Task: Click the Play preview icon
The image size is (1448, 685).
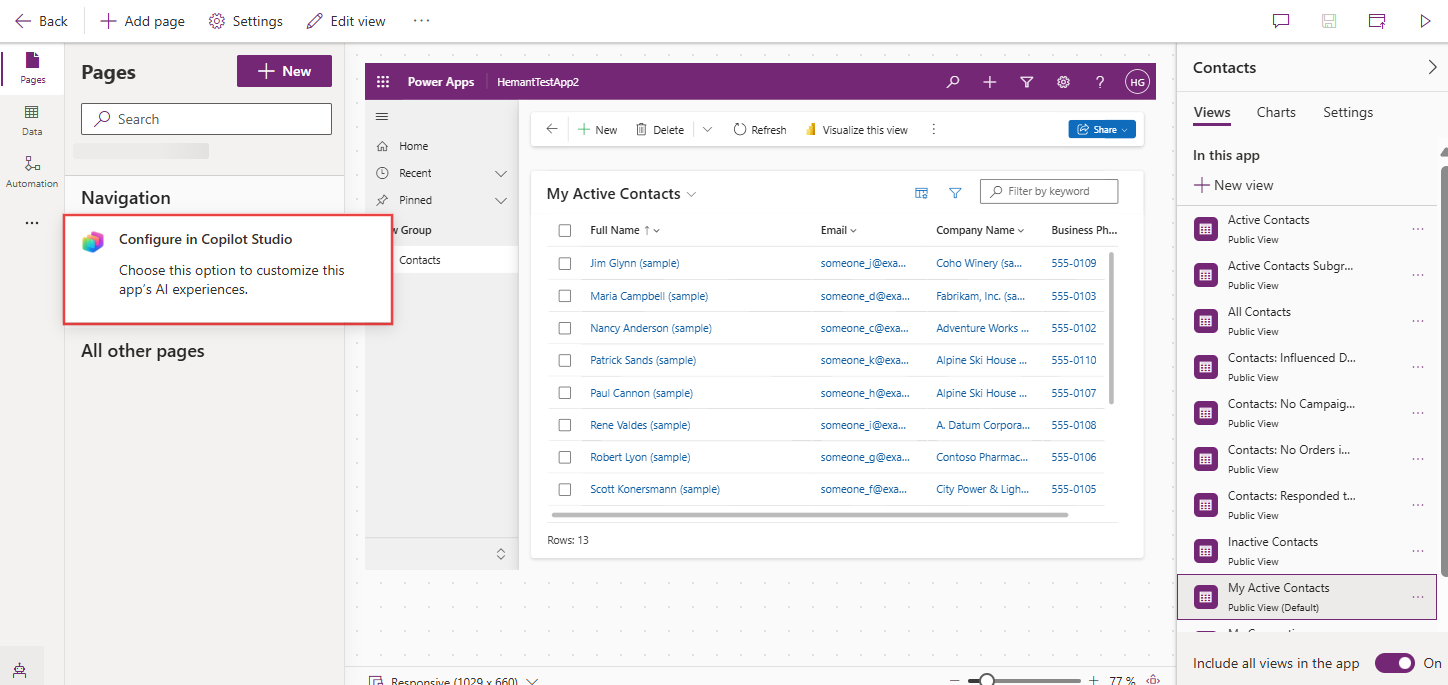Action: (1425, 21)
